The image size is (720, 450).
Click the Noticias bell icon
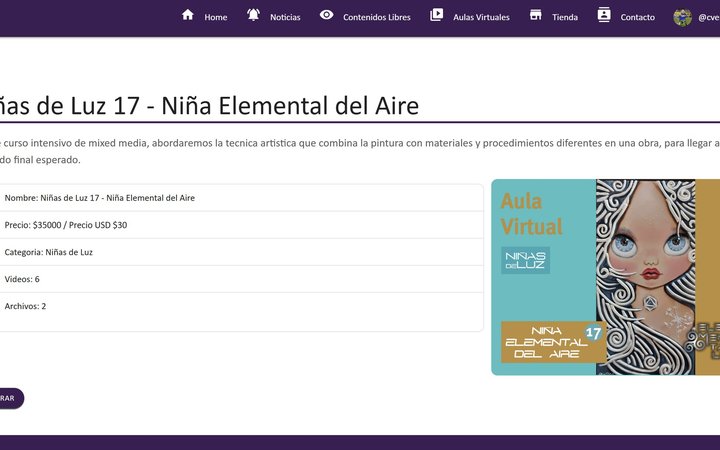tap(253, 15)
